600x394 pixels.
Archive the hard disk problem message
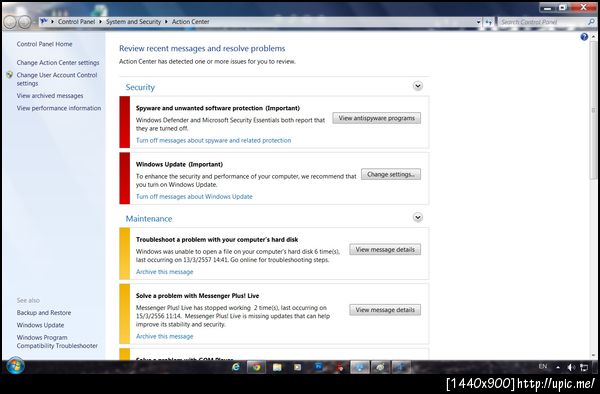pyautogui.click(x=165, y=272)
